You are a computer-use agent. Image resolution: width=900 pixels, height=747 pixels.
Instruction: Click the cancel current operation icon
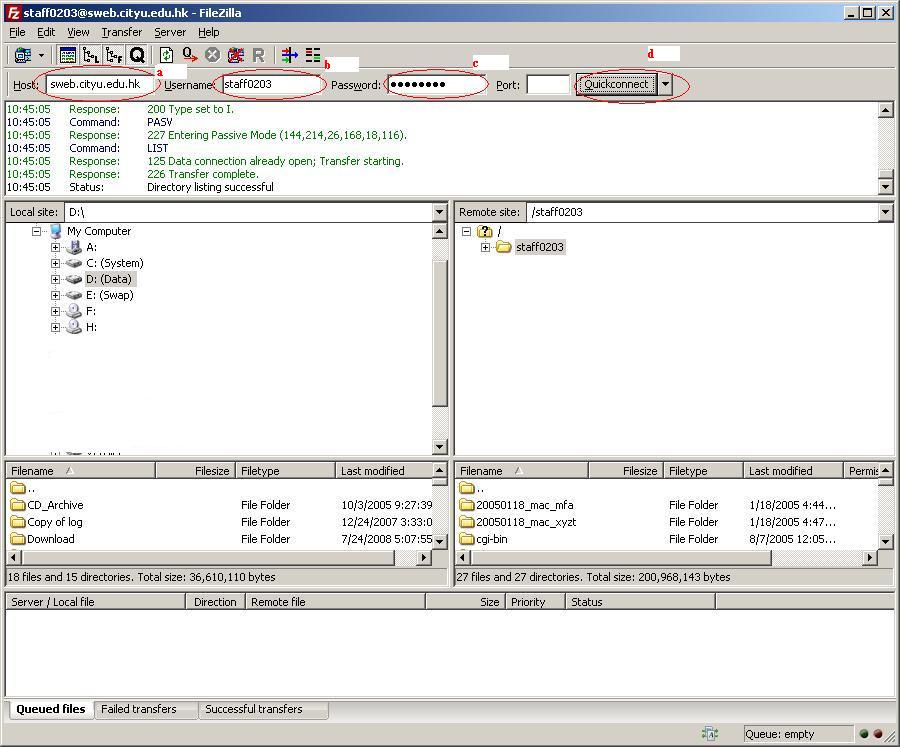(212, 56)
